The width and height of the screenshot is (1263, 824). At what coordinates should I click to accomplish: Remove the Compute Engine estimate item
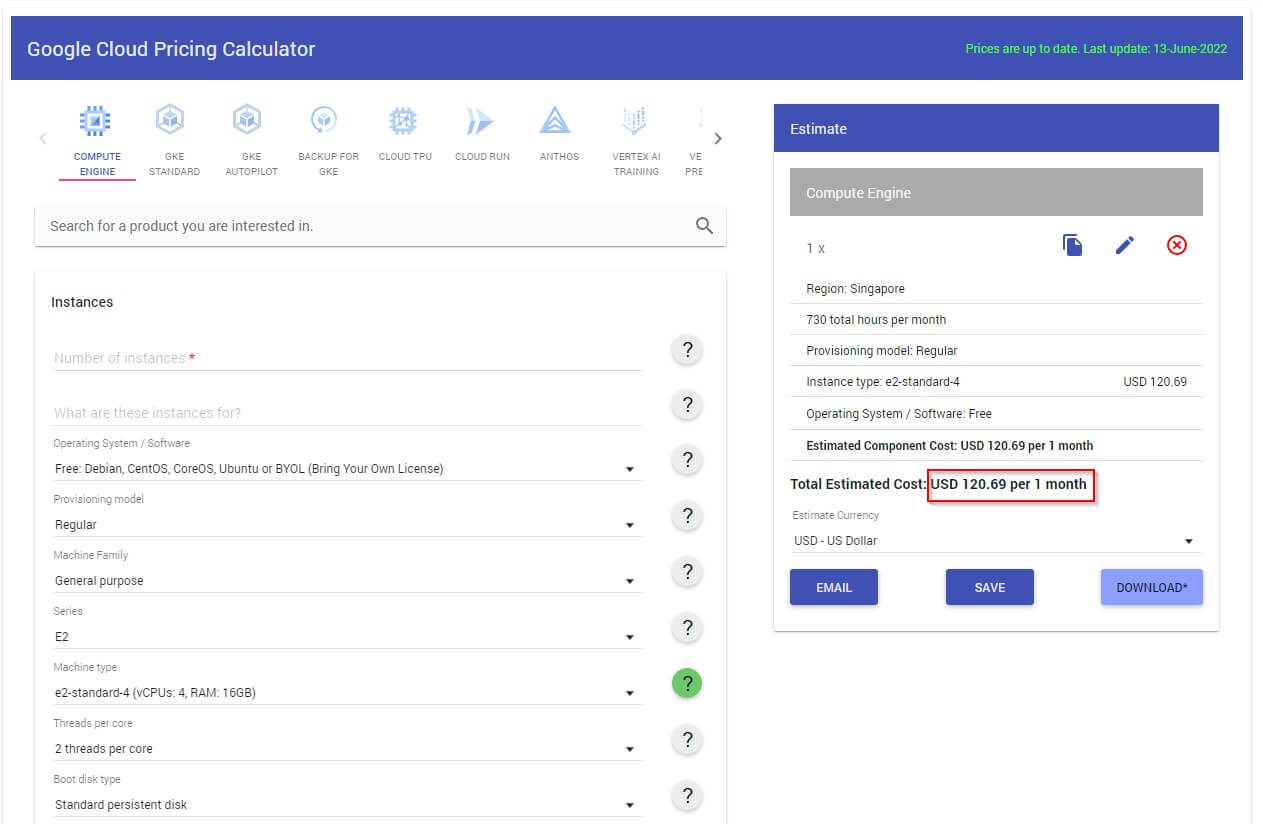(x=1177, y=245)
